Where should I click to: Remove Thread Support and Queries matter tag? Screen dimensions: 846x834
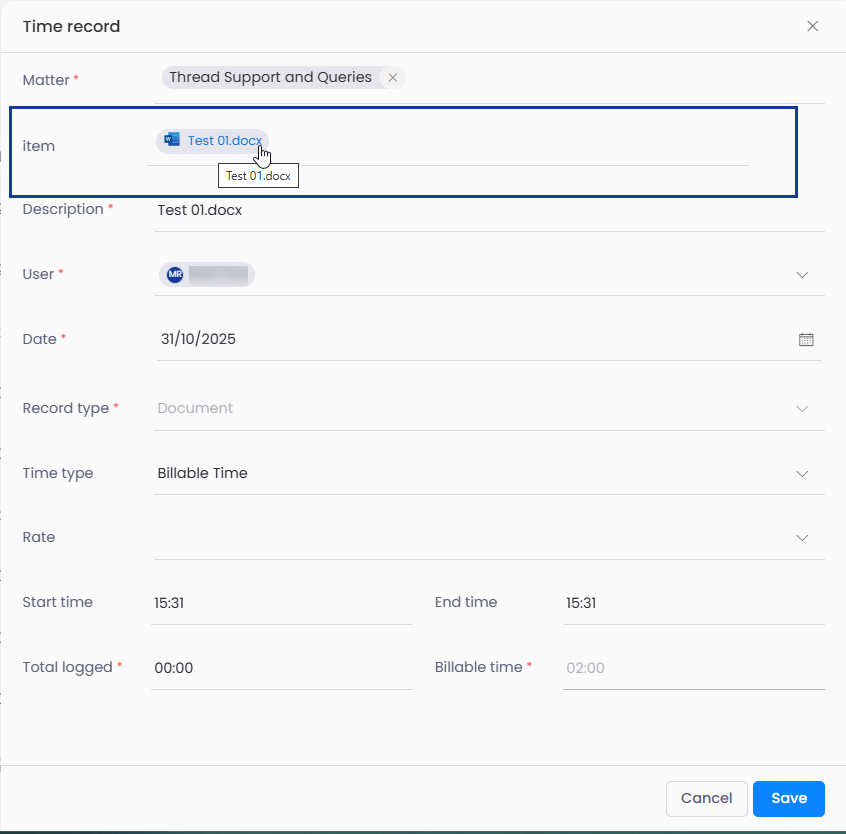tap(393, 78)
